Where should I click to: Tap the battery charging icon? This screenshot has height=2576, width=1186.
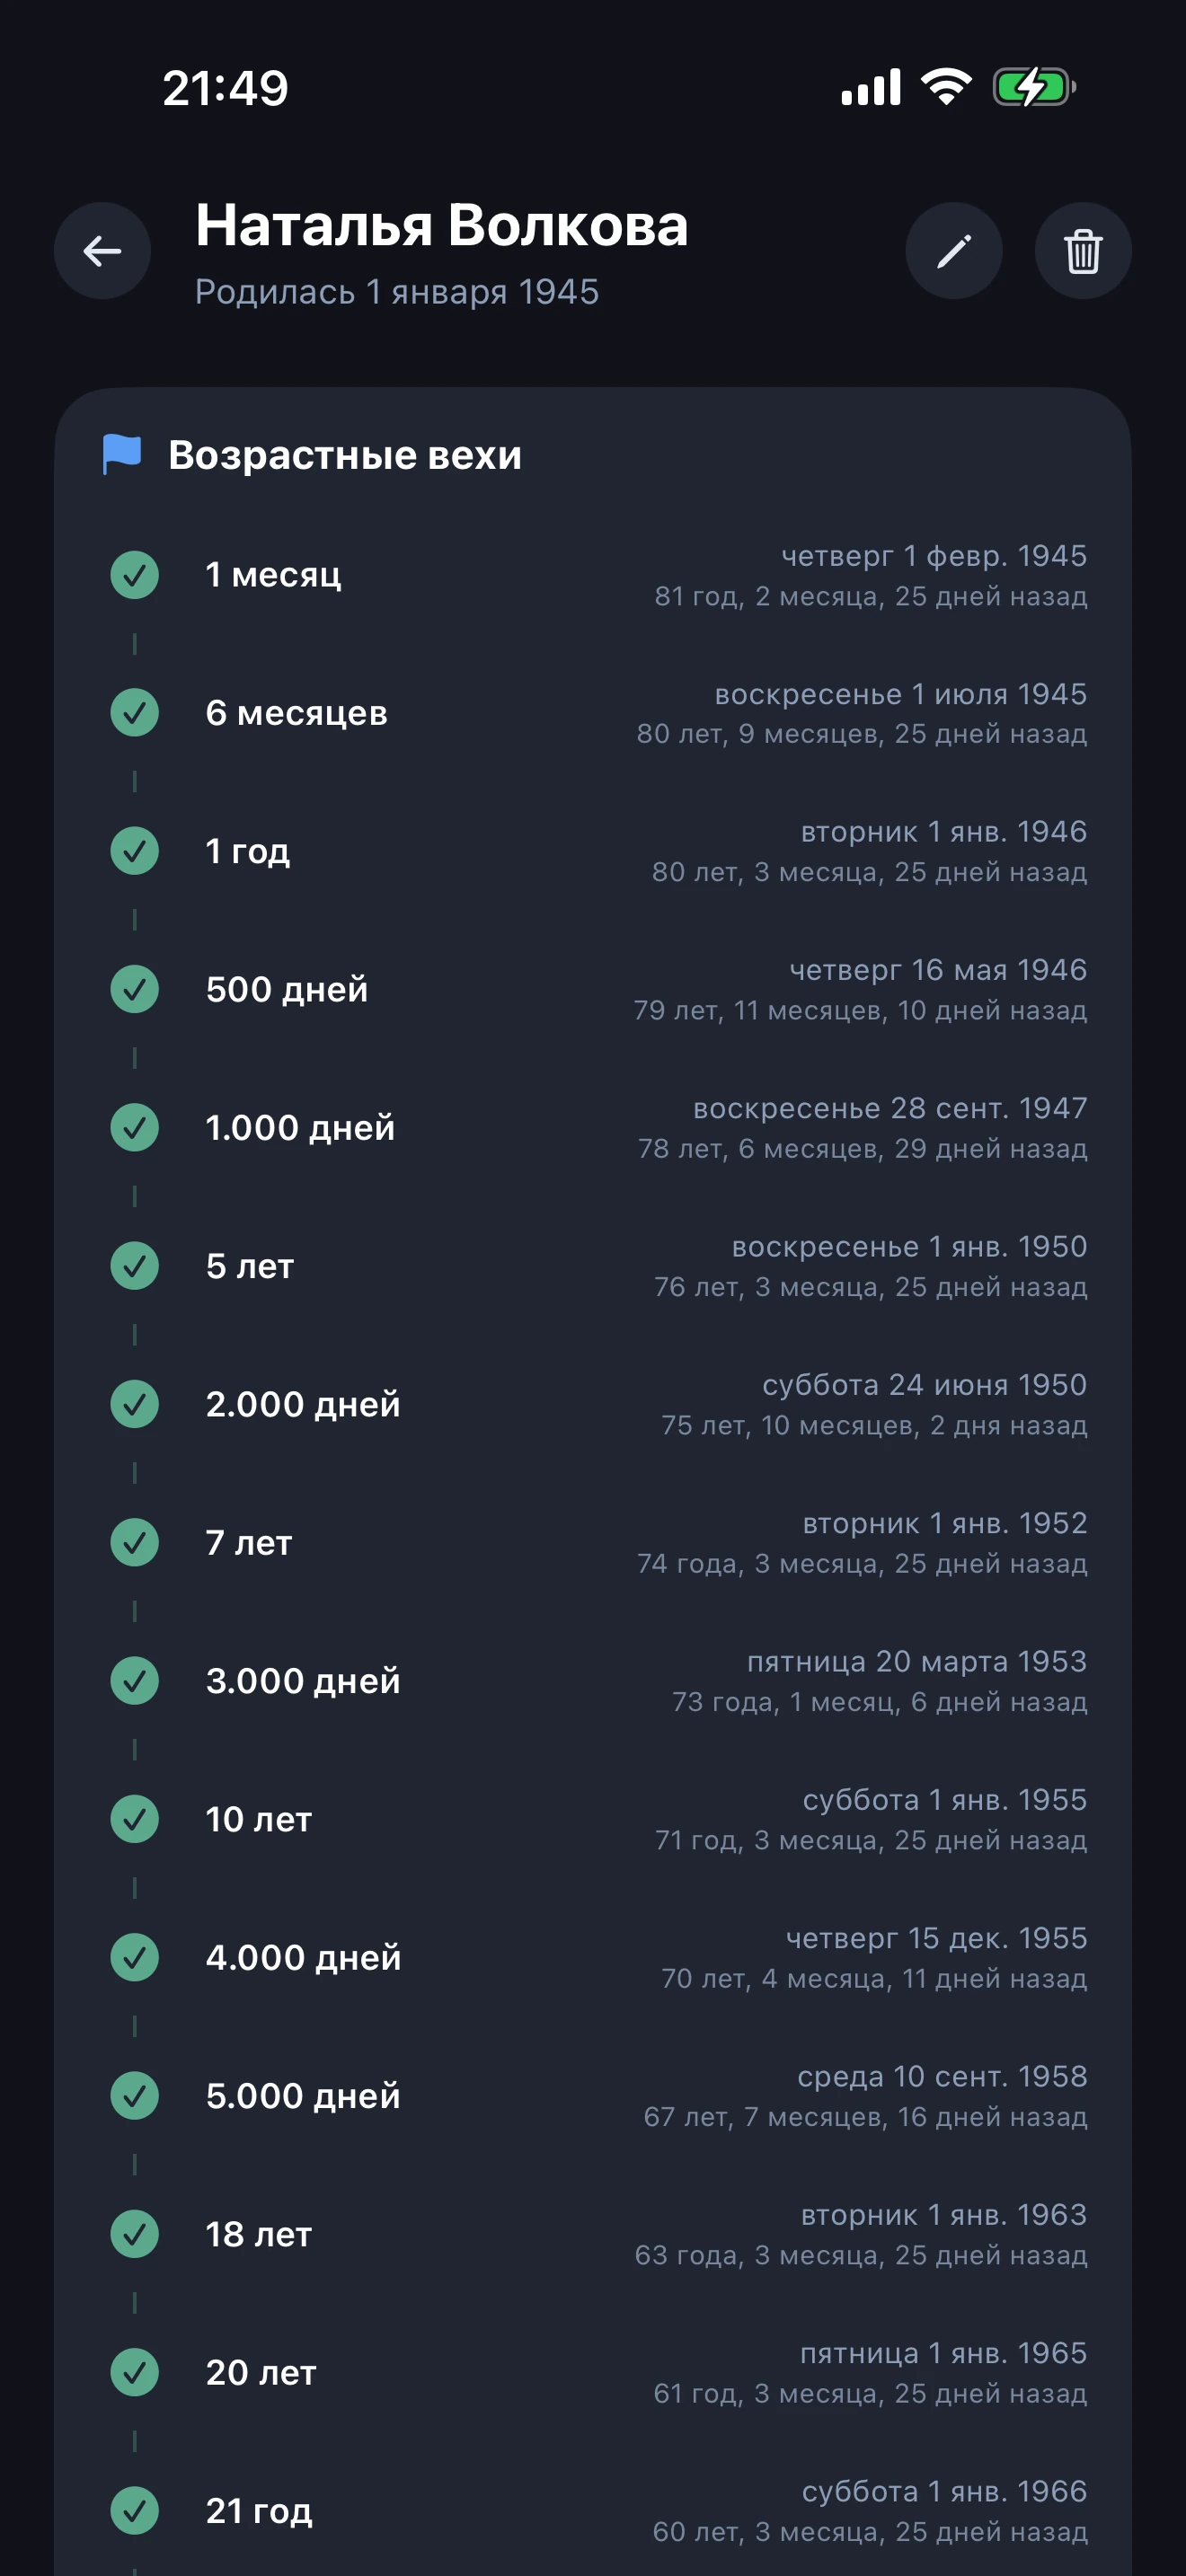(1034, 88)
